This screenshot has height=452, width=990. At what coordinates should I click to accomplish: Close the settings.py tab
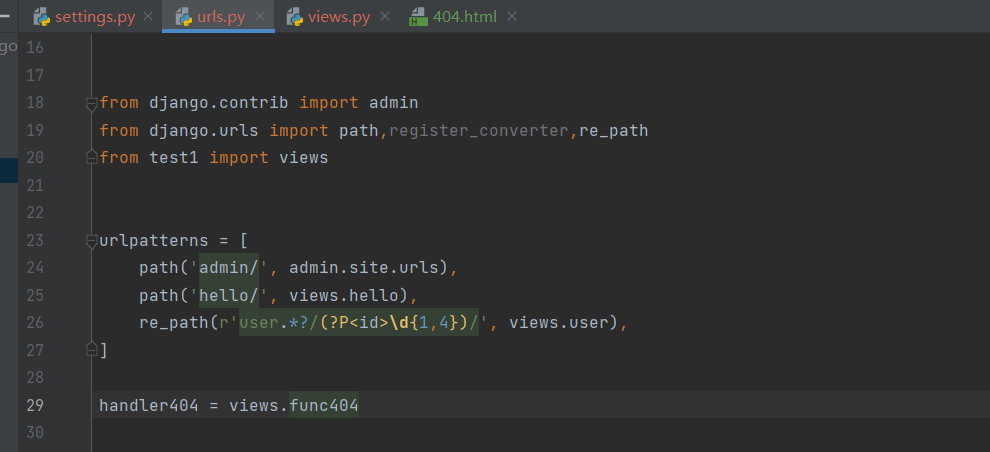(148, 16)
